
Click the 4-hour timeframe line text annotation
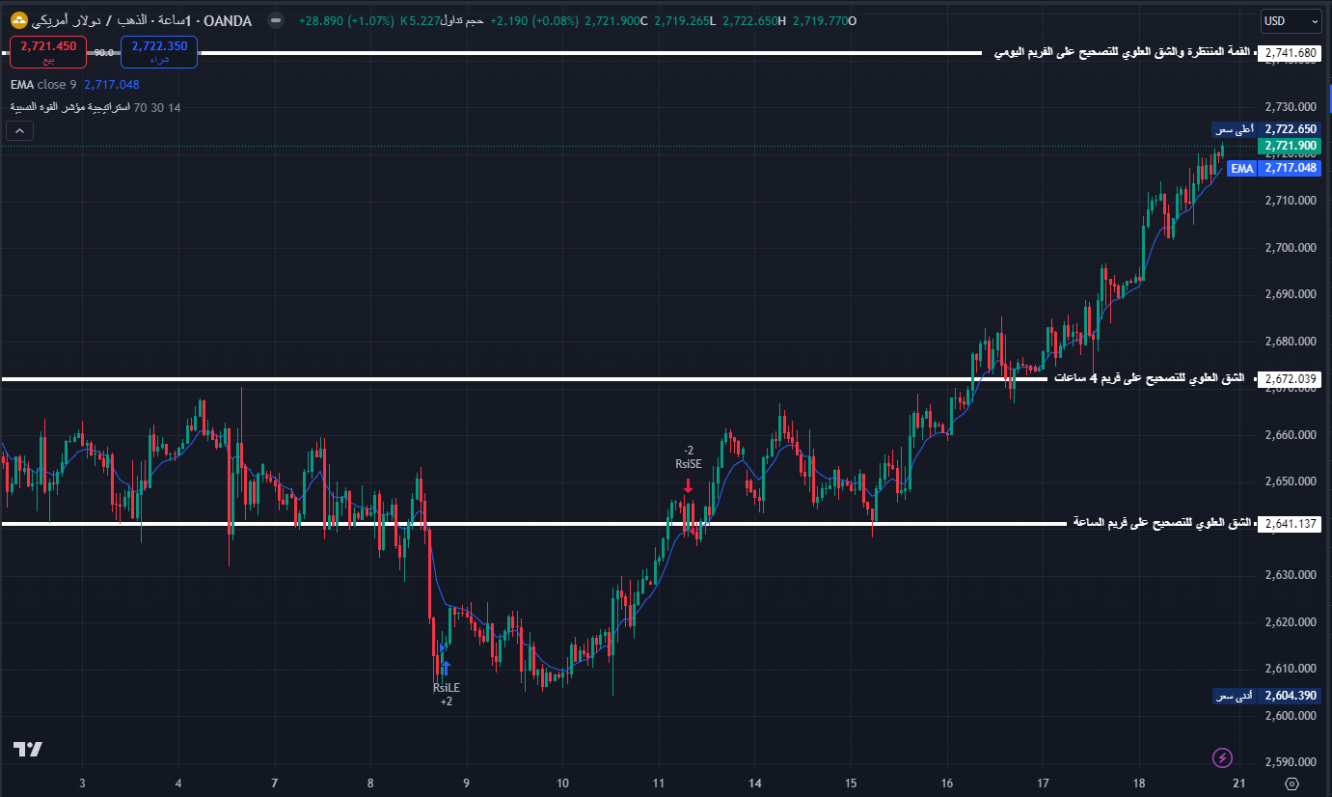tap(1149, 378)
